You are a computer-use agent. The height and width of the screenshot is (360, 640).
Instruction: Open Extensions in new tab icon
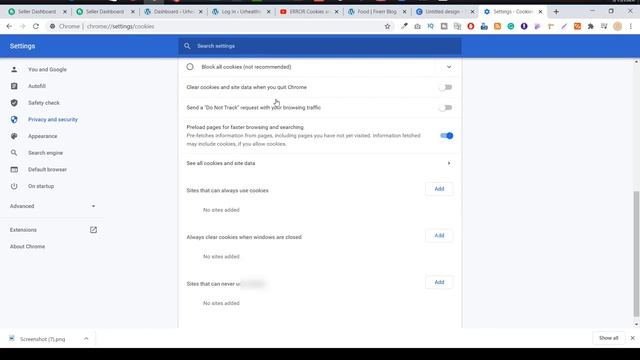[x=93, y=230]
